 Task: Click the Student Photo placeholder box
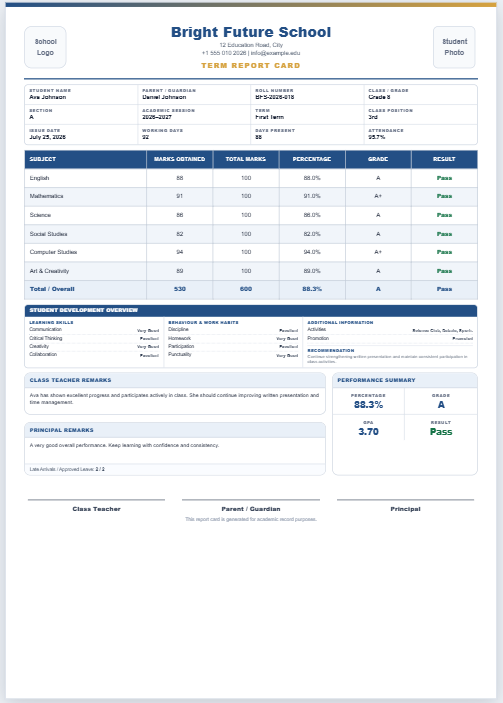click(454, 47)
